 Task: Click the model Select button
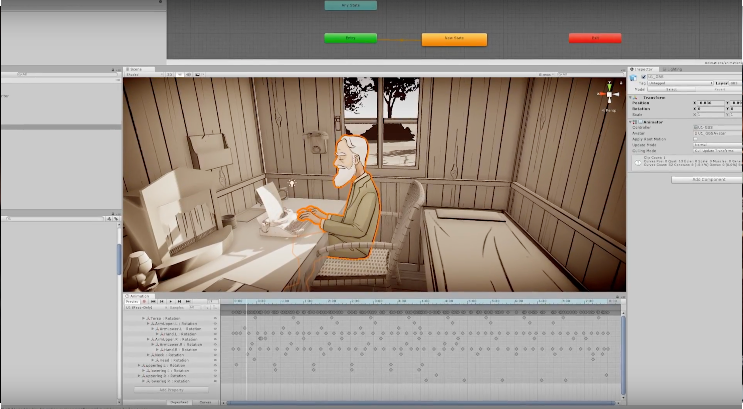671,89
